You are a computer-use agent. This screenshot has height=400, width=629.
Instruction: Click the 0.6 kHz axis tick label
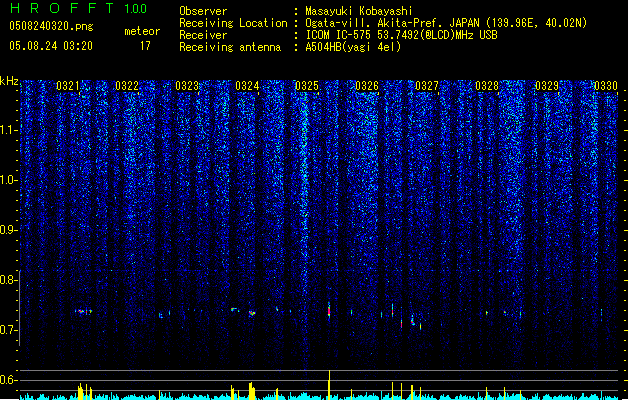tap(8, 380)
